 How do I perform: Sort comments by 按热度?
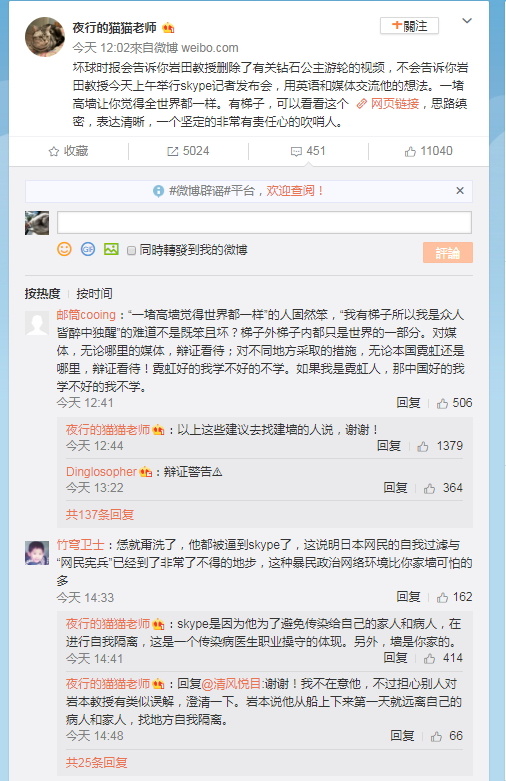42,294
